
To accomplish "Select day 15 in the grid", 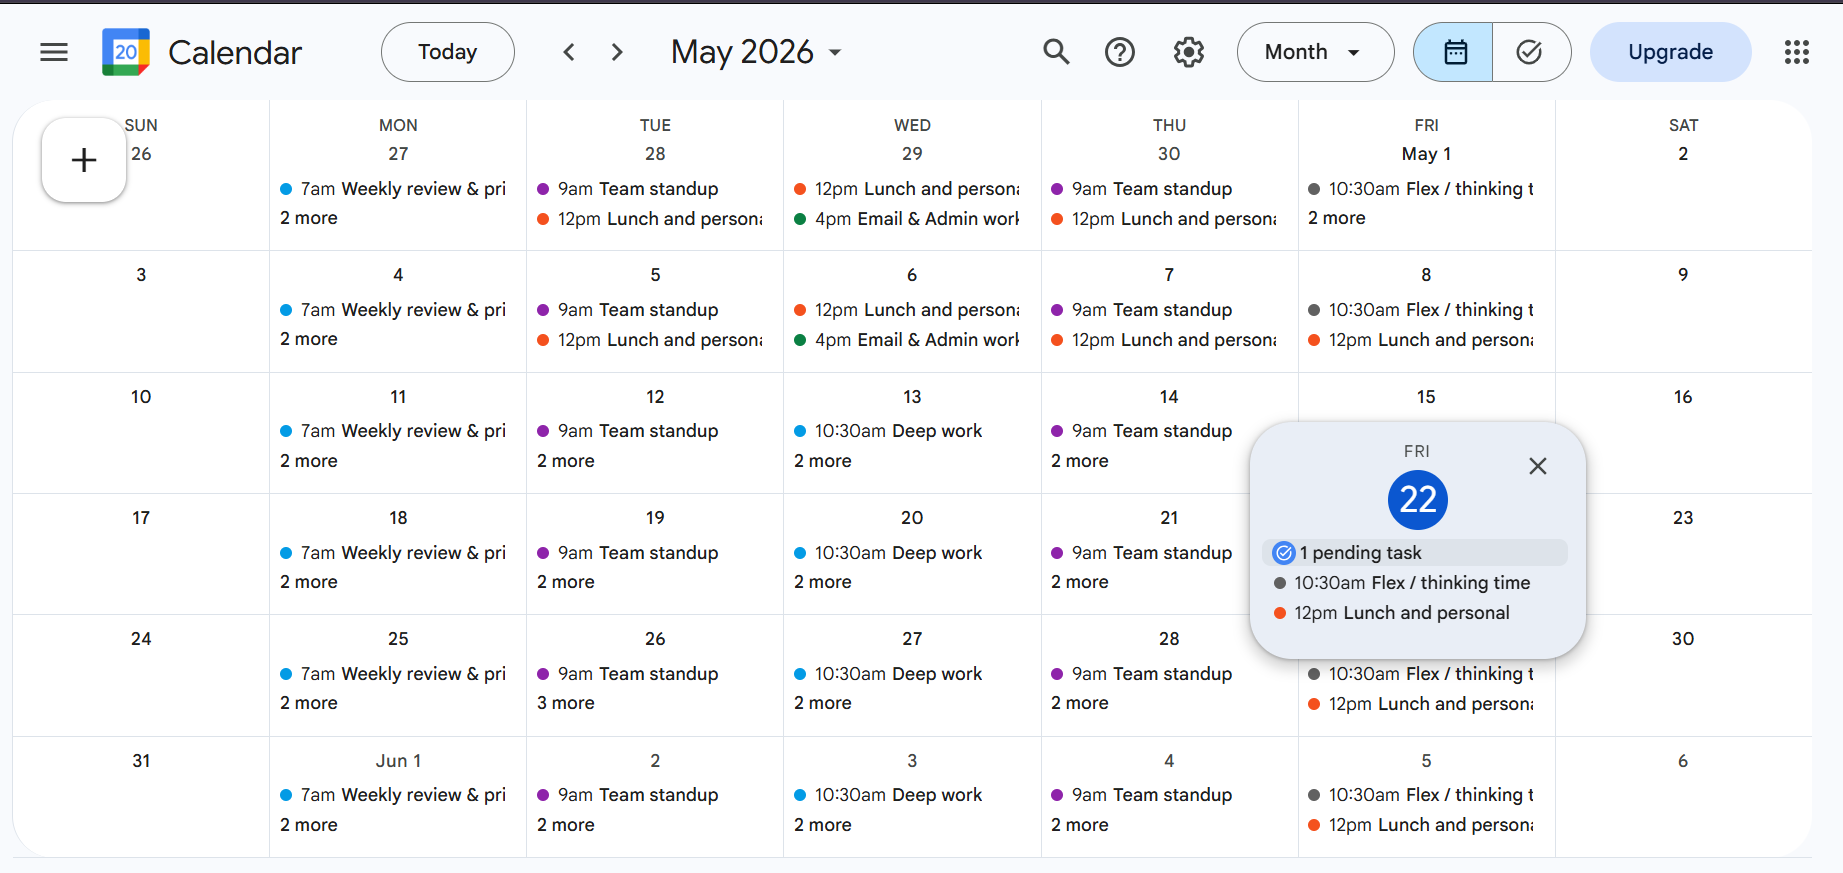I will coord(1426,397).
